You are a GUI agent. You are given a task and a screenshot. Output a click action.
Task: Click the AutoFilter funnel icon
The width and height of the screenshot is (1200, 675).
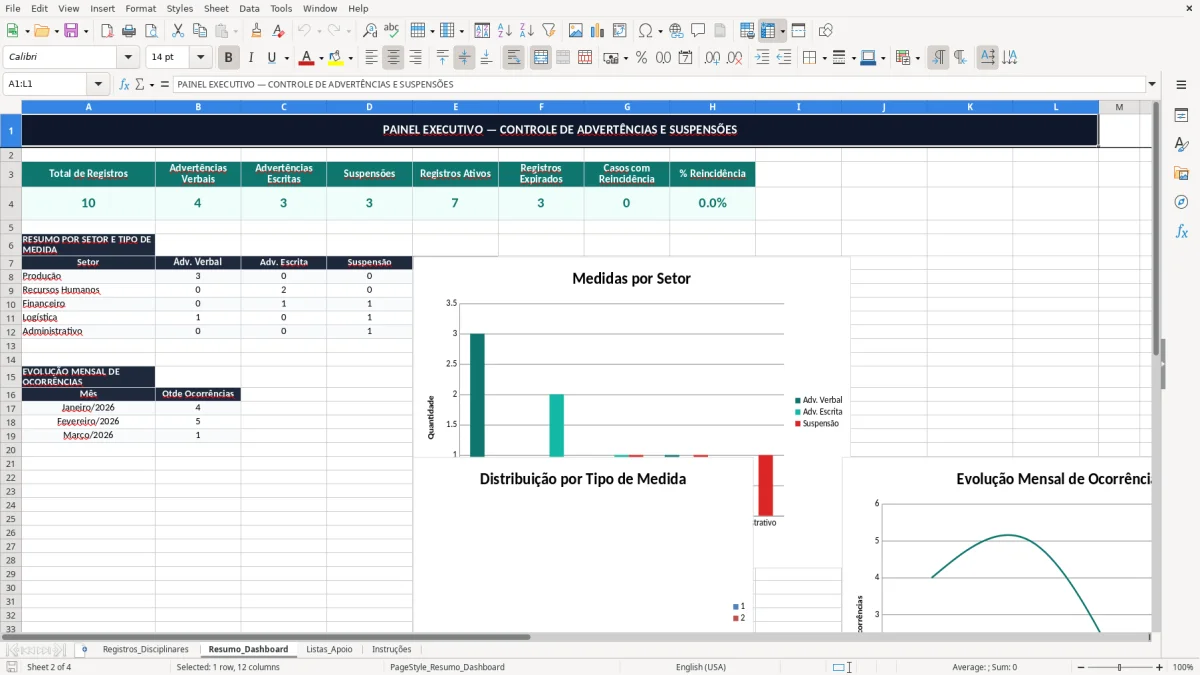pos(548,31)
